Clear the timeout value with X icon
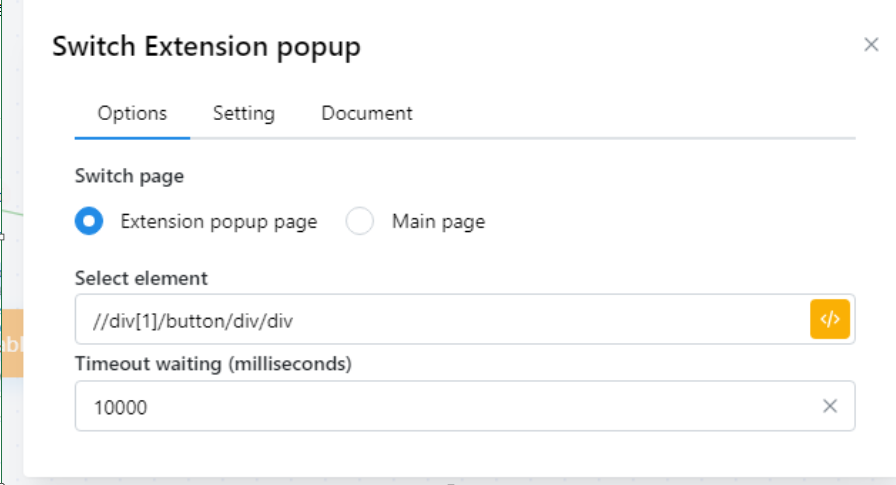This screenshot has width=896, height=485. click(830, 406)
